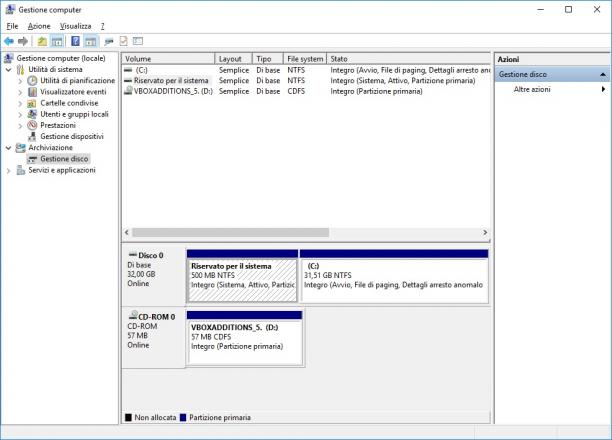
Task: Open the Altre azioni submenu
Action: pos(552,89)
